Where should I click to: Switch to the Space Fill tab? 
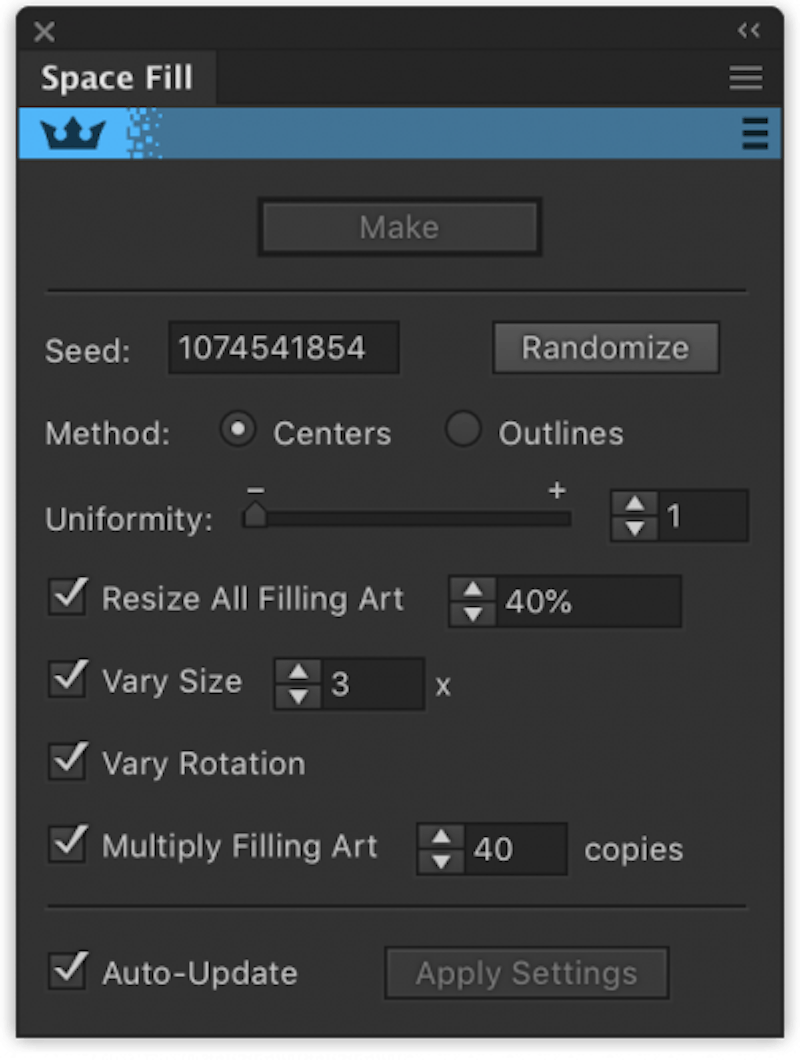(117, 79)
